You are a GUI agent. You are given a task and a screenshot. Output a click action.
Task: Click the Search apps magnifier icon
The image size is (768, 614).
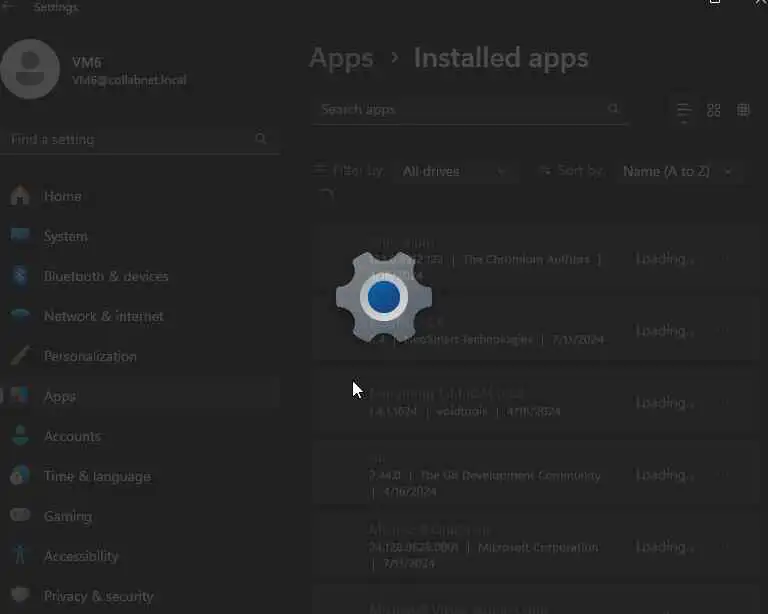(613, 109)
